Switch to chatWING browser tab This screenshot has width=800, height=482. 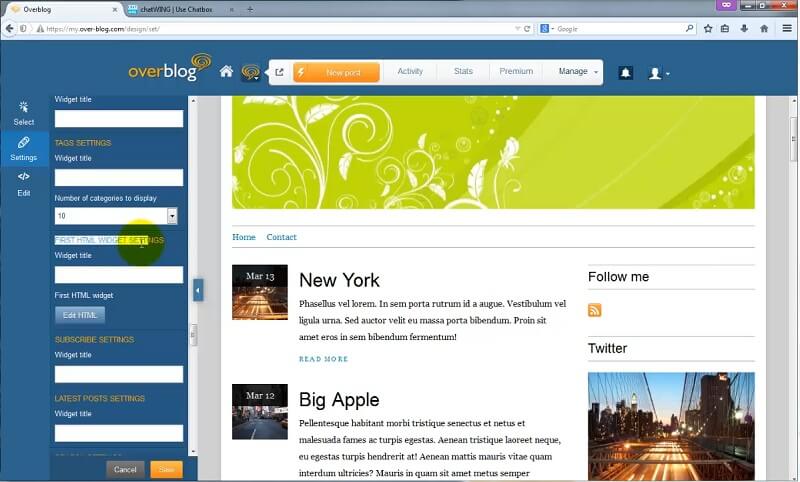click(x=181, y=9)
